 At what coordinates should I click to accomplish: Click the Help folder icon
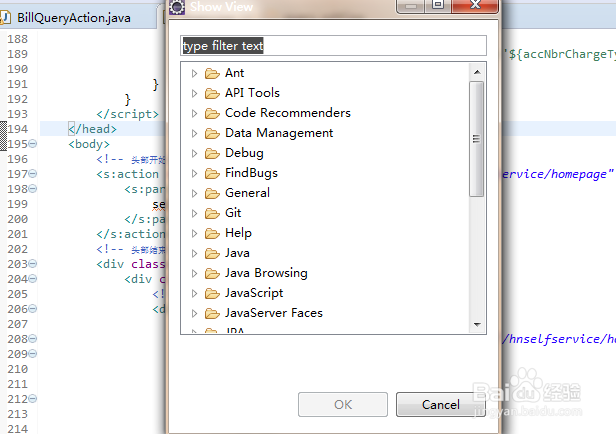(212, 233)
